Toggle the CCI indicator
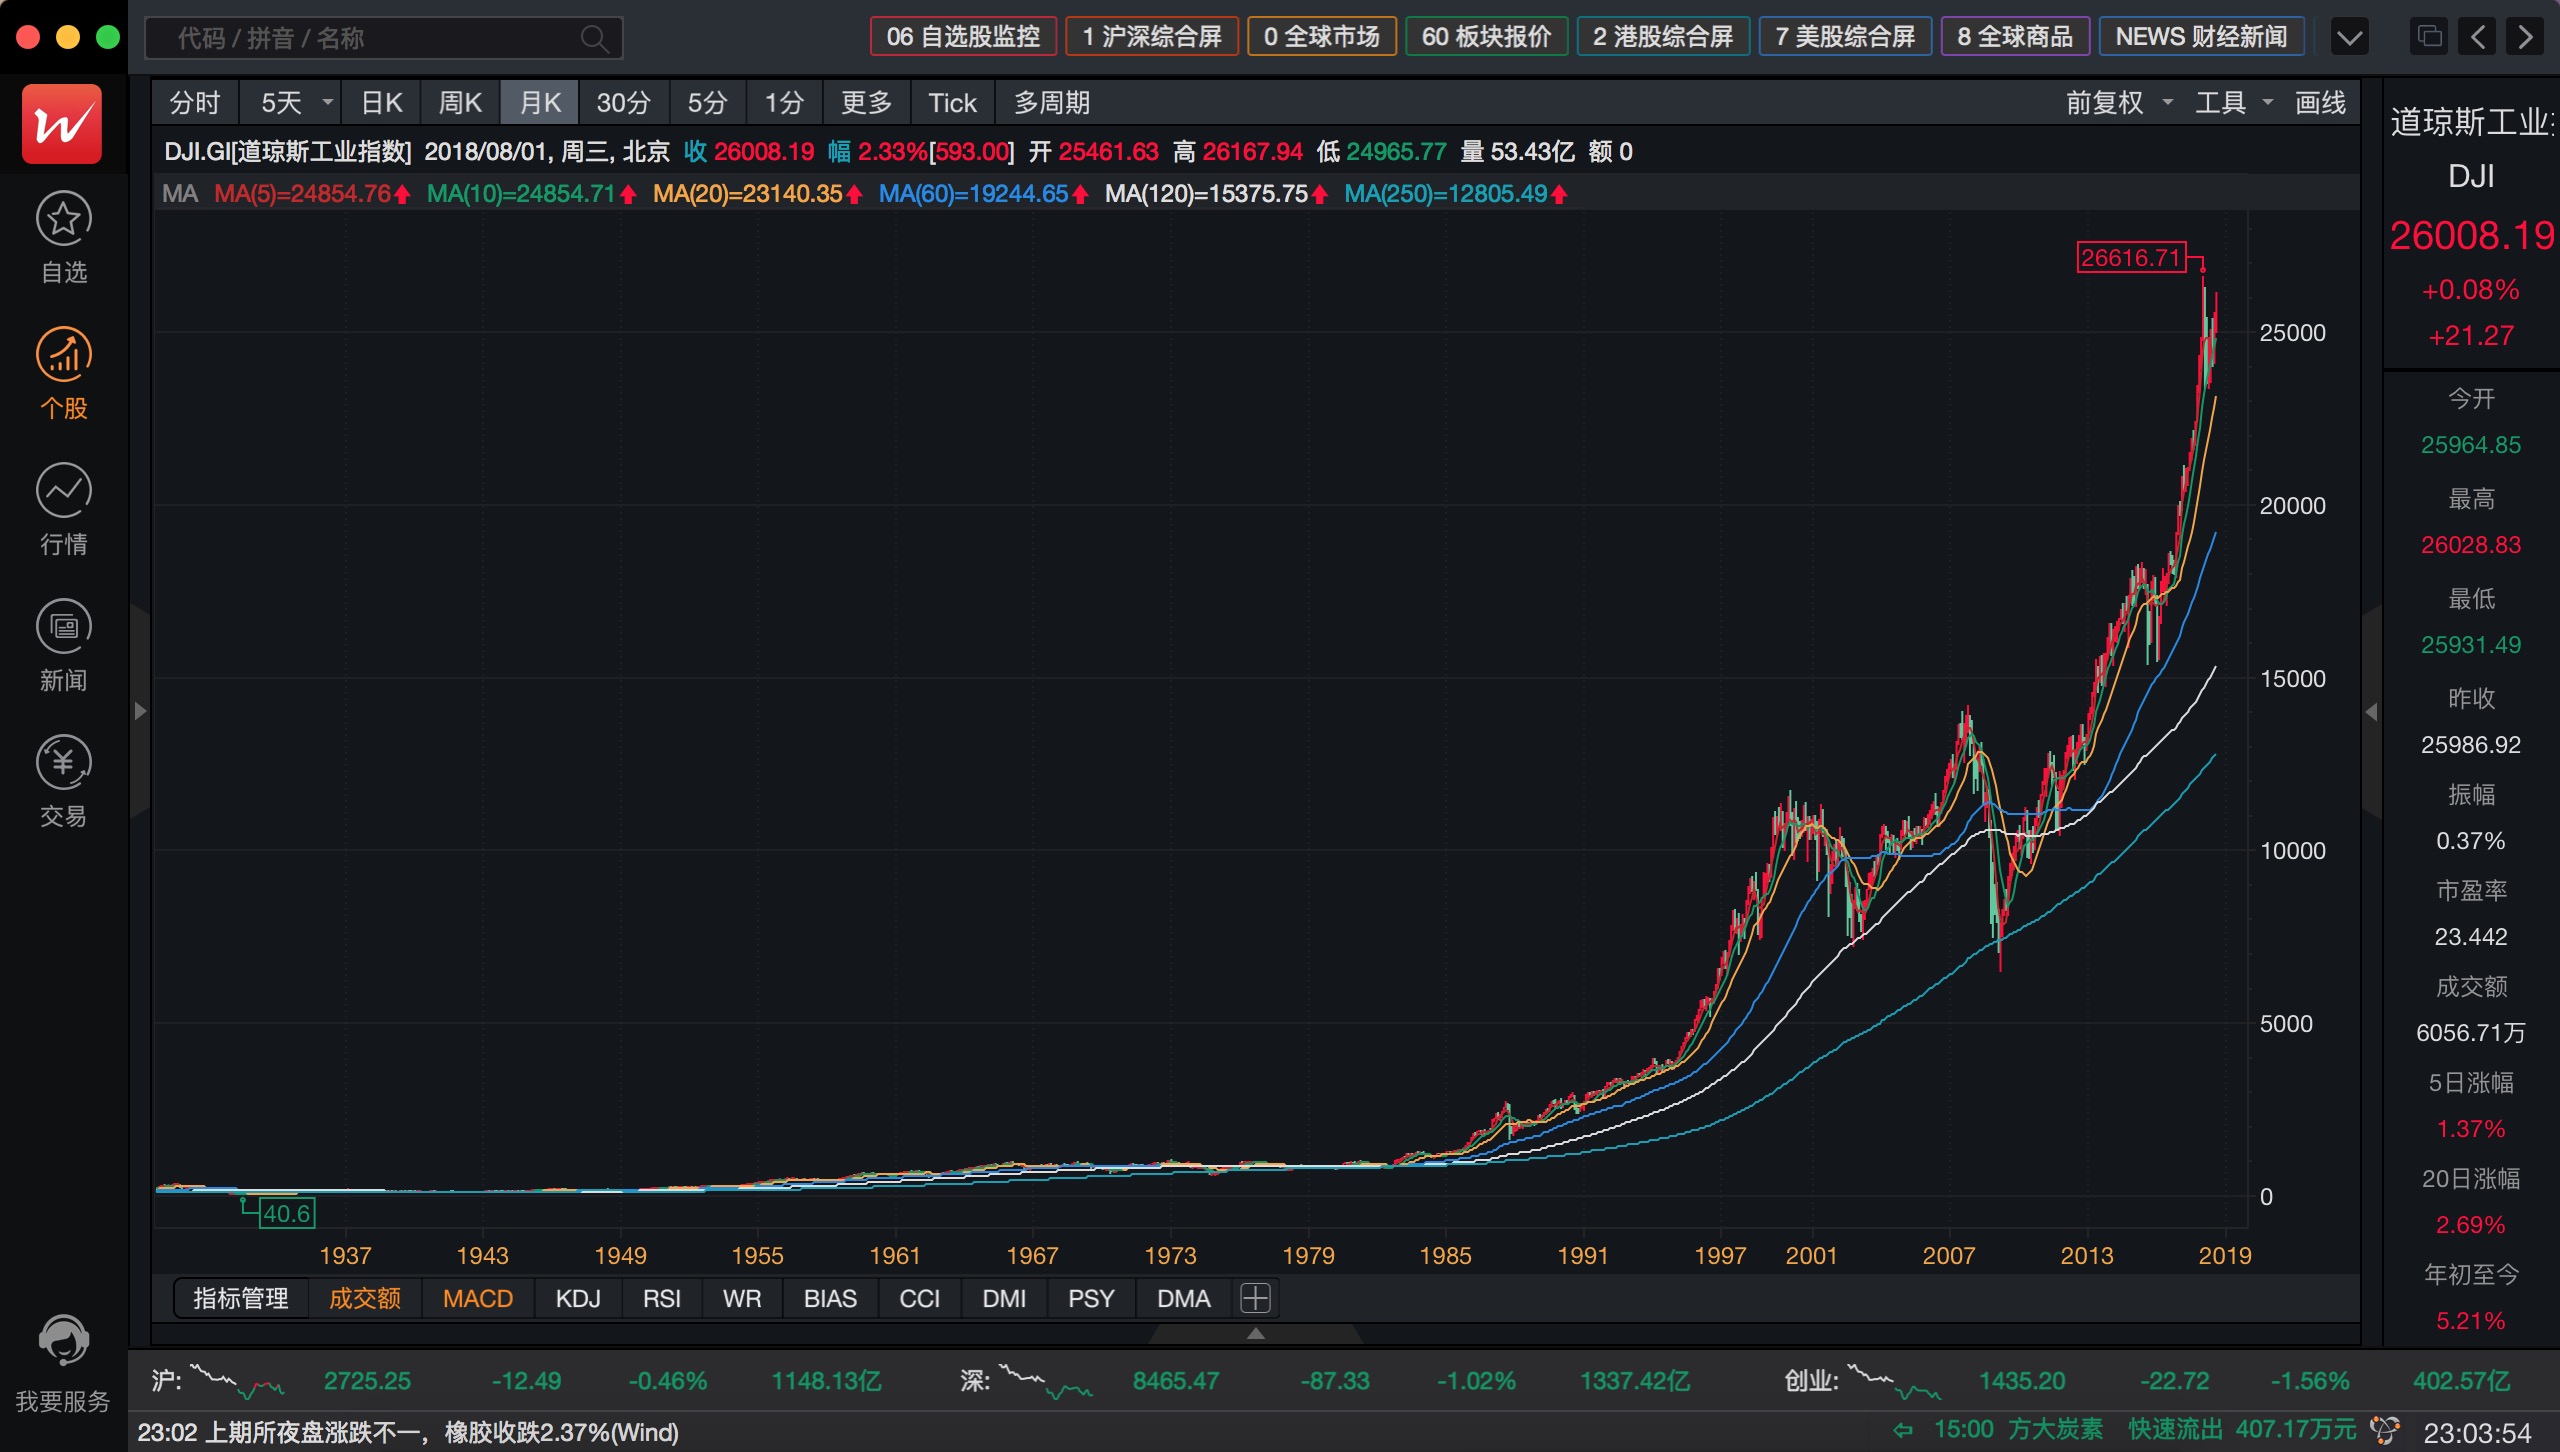 tap(919, 1298)
